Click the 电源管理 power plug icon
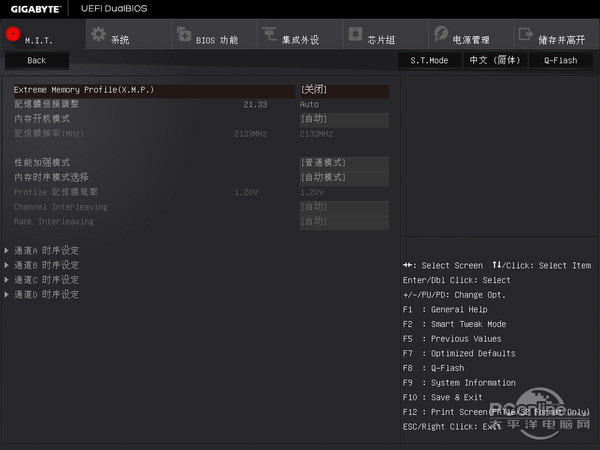Image resolution: width=600 pixels, height=450 pixels. pos(441,34)
